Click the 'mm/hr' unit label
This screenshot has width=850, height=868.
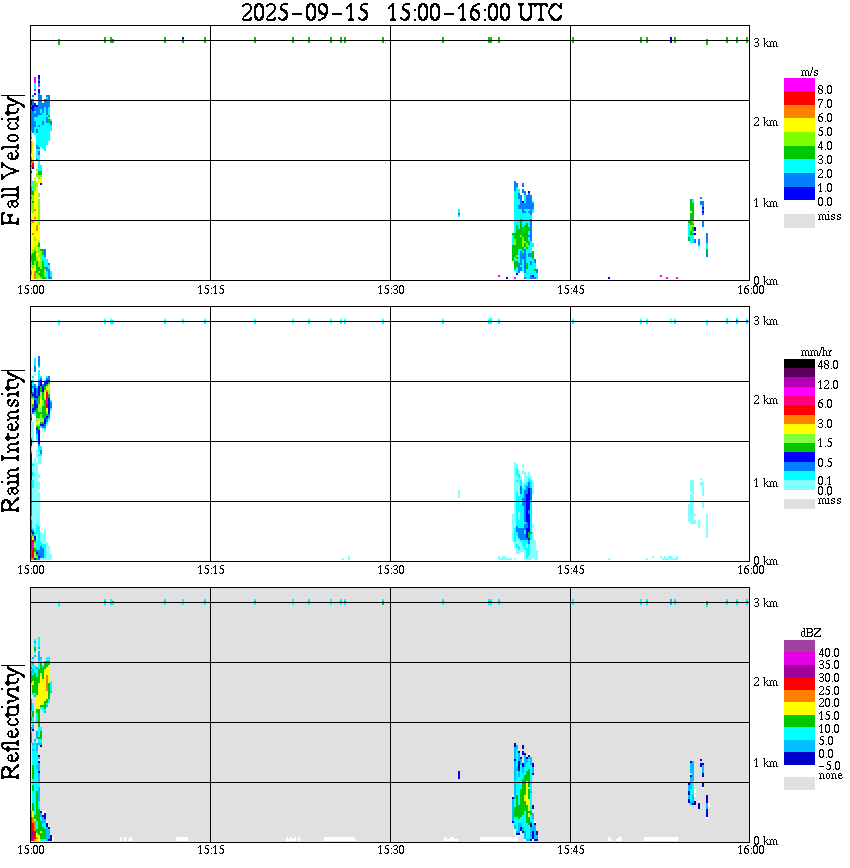coord(816,352)
